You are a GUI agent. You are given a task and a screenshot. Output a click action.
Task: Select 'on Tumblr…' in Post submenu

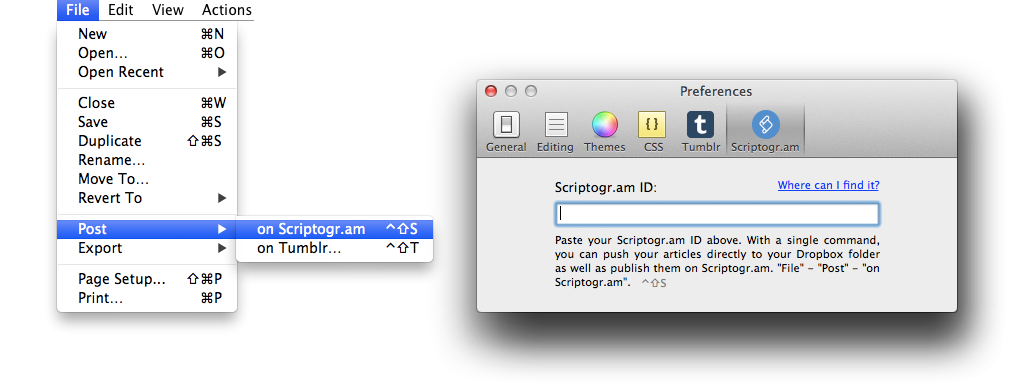pyautogui.click(x=334, y=248)
